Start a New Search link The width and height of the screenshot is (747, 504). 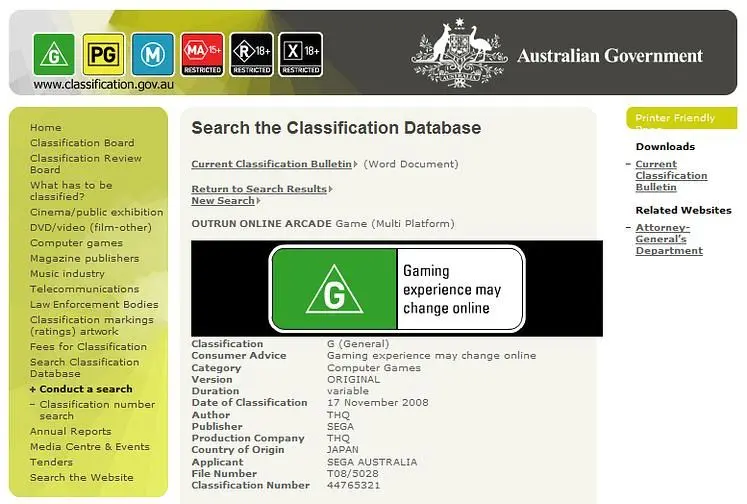coord(225,201)
